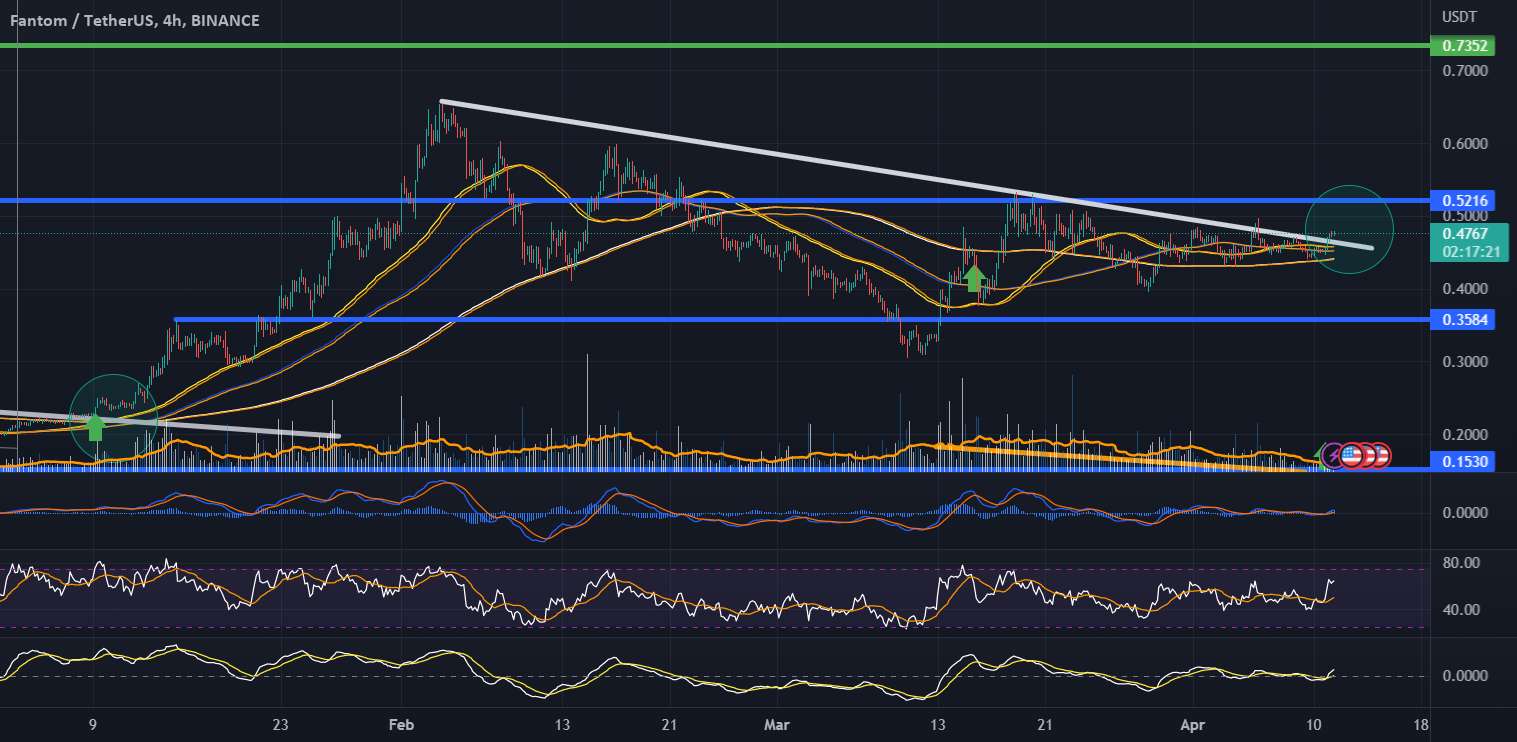Screen dimensions: 1517x742
Task: Select the blue horizontal line at 0.3584
Action: coord(802,319)
